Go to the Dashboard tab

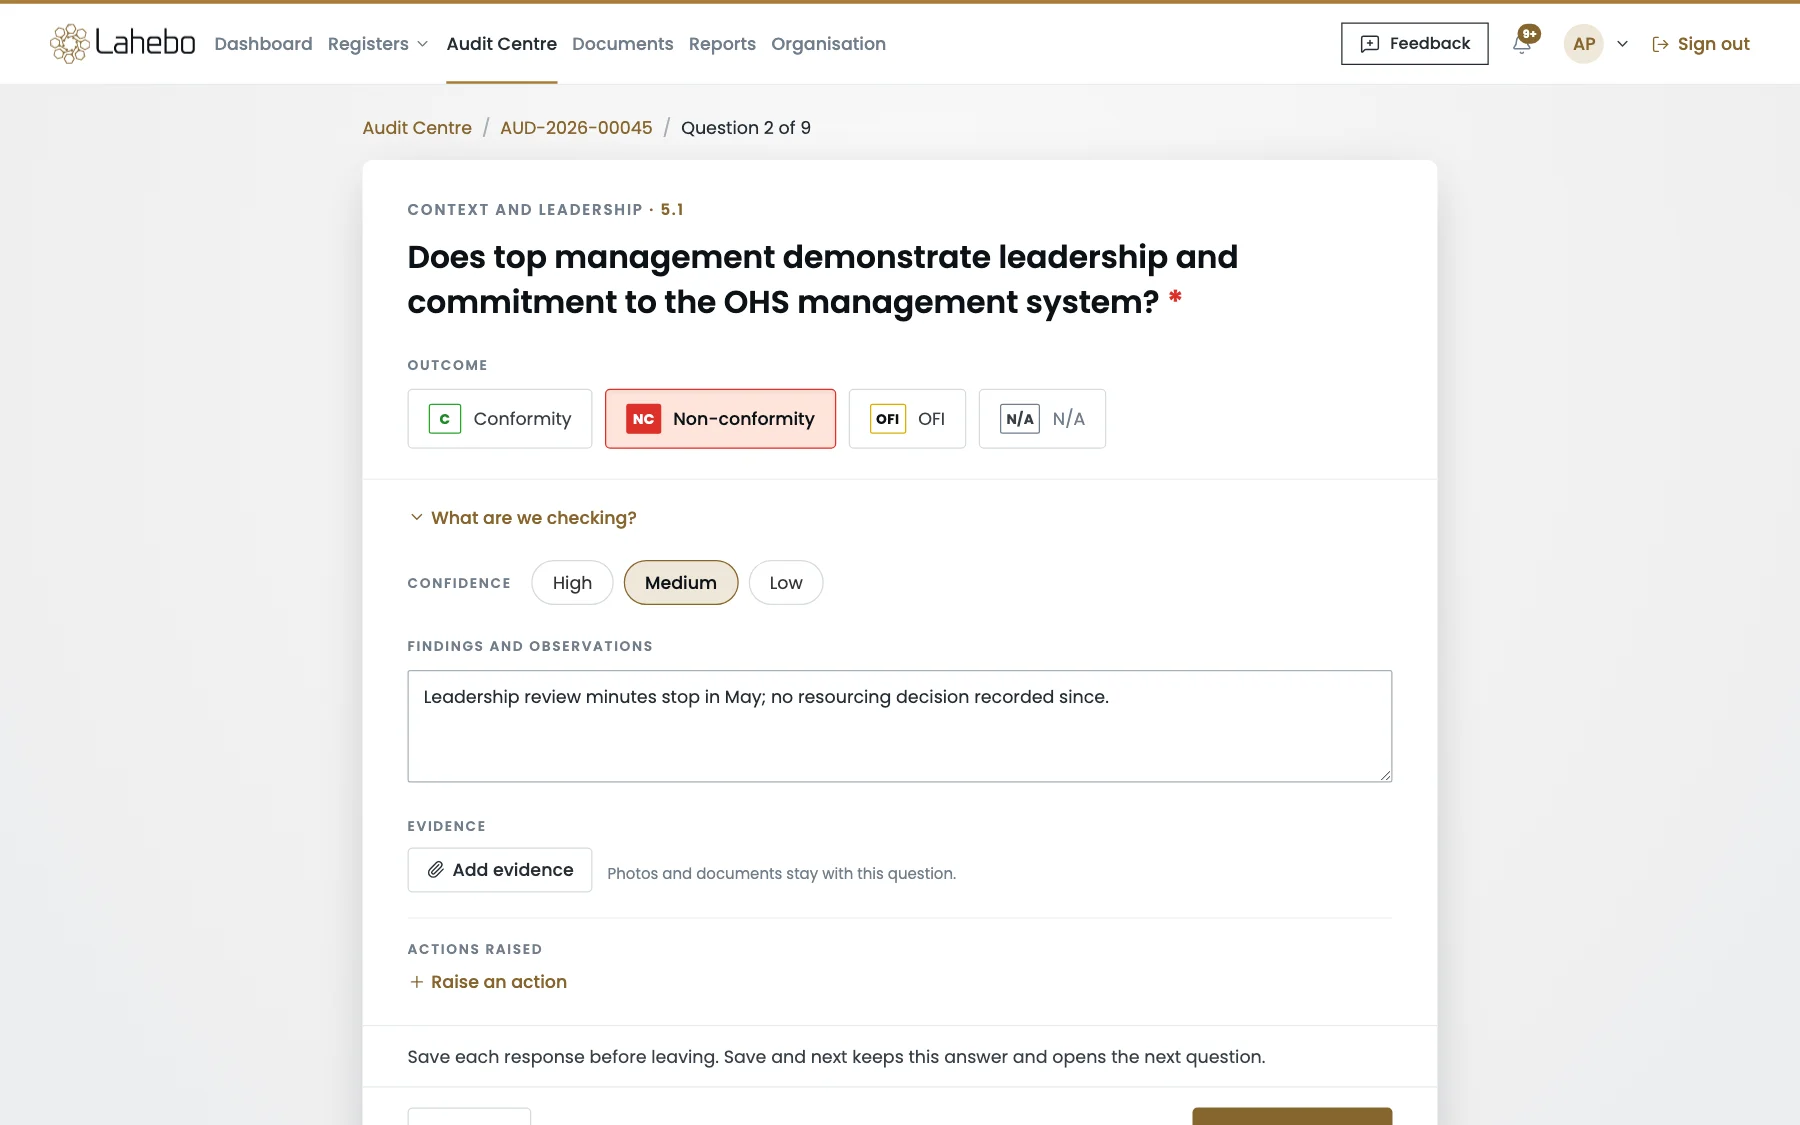point(263,44)
